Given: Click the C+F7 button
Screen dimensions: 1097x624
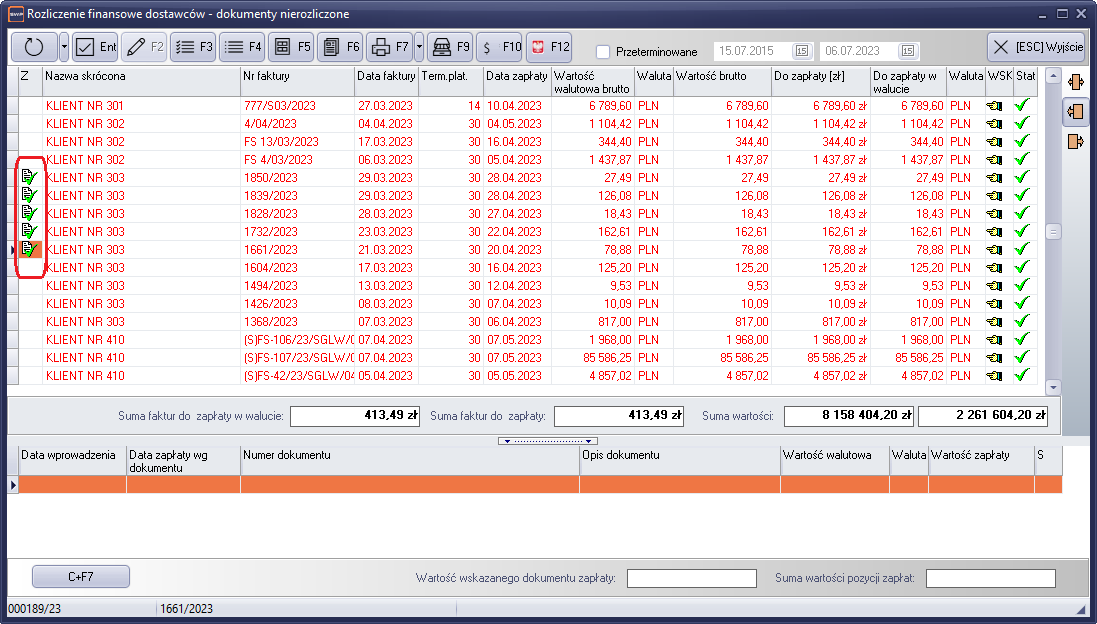Looking at the screenshot, I should pos(81,577).
